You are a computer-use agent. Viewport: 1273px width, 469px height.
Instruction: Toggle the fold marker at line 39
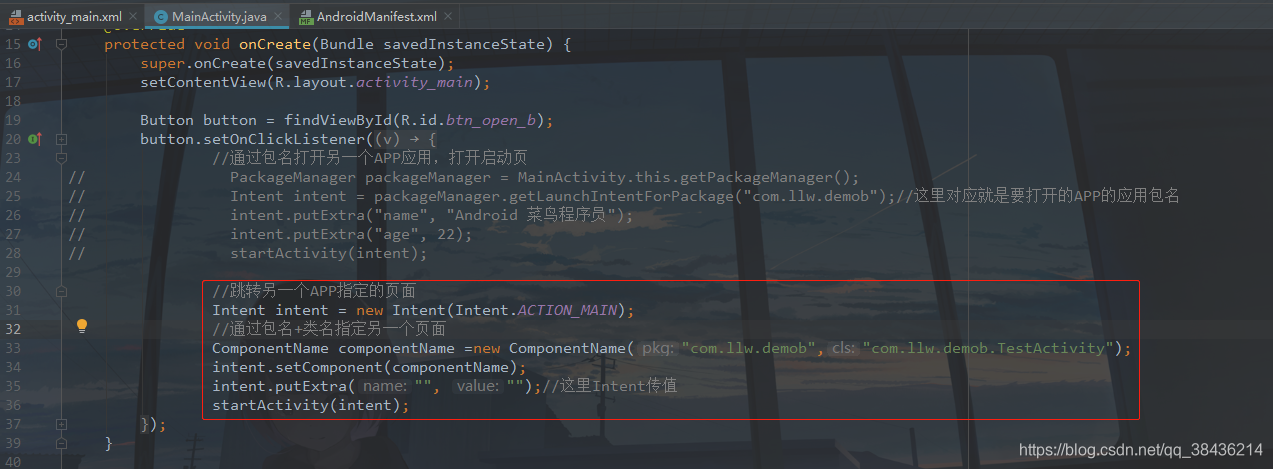[61, 443]
